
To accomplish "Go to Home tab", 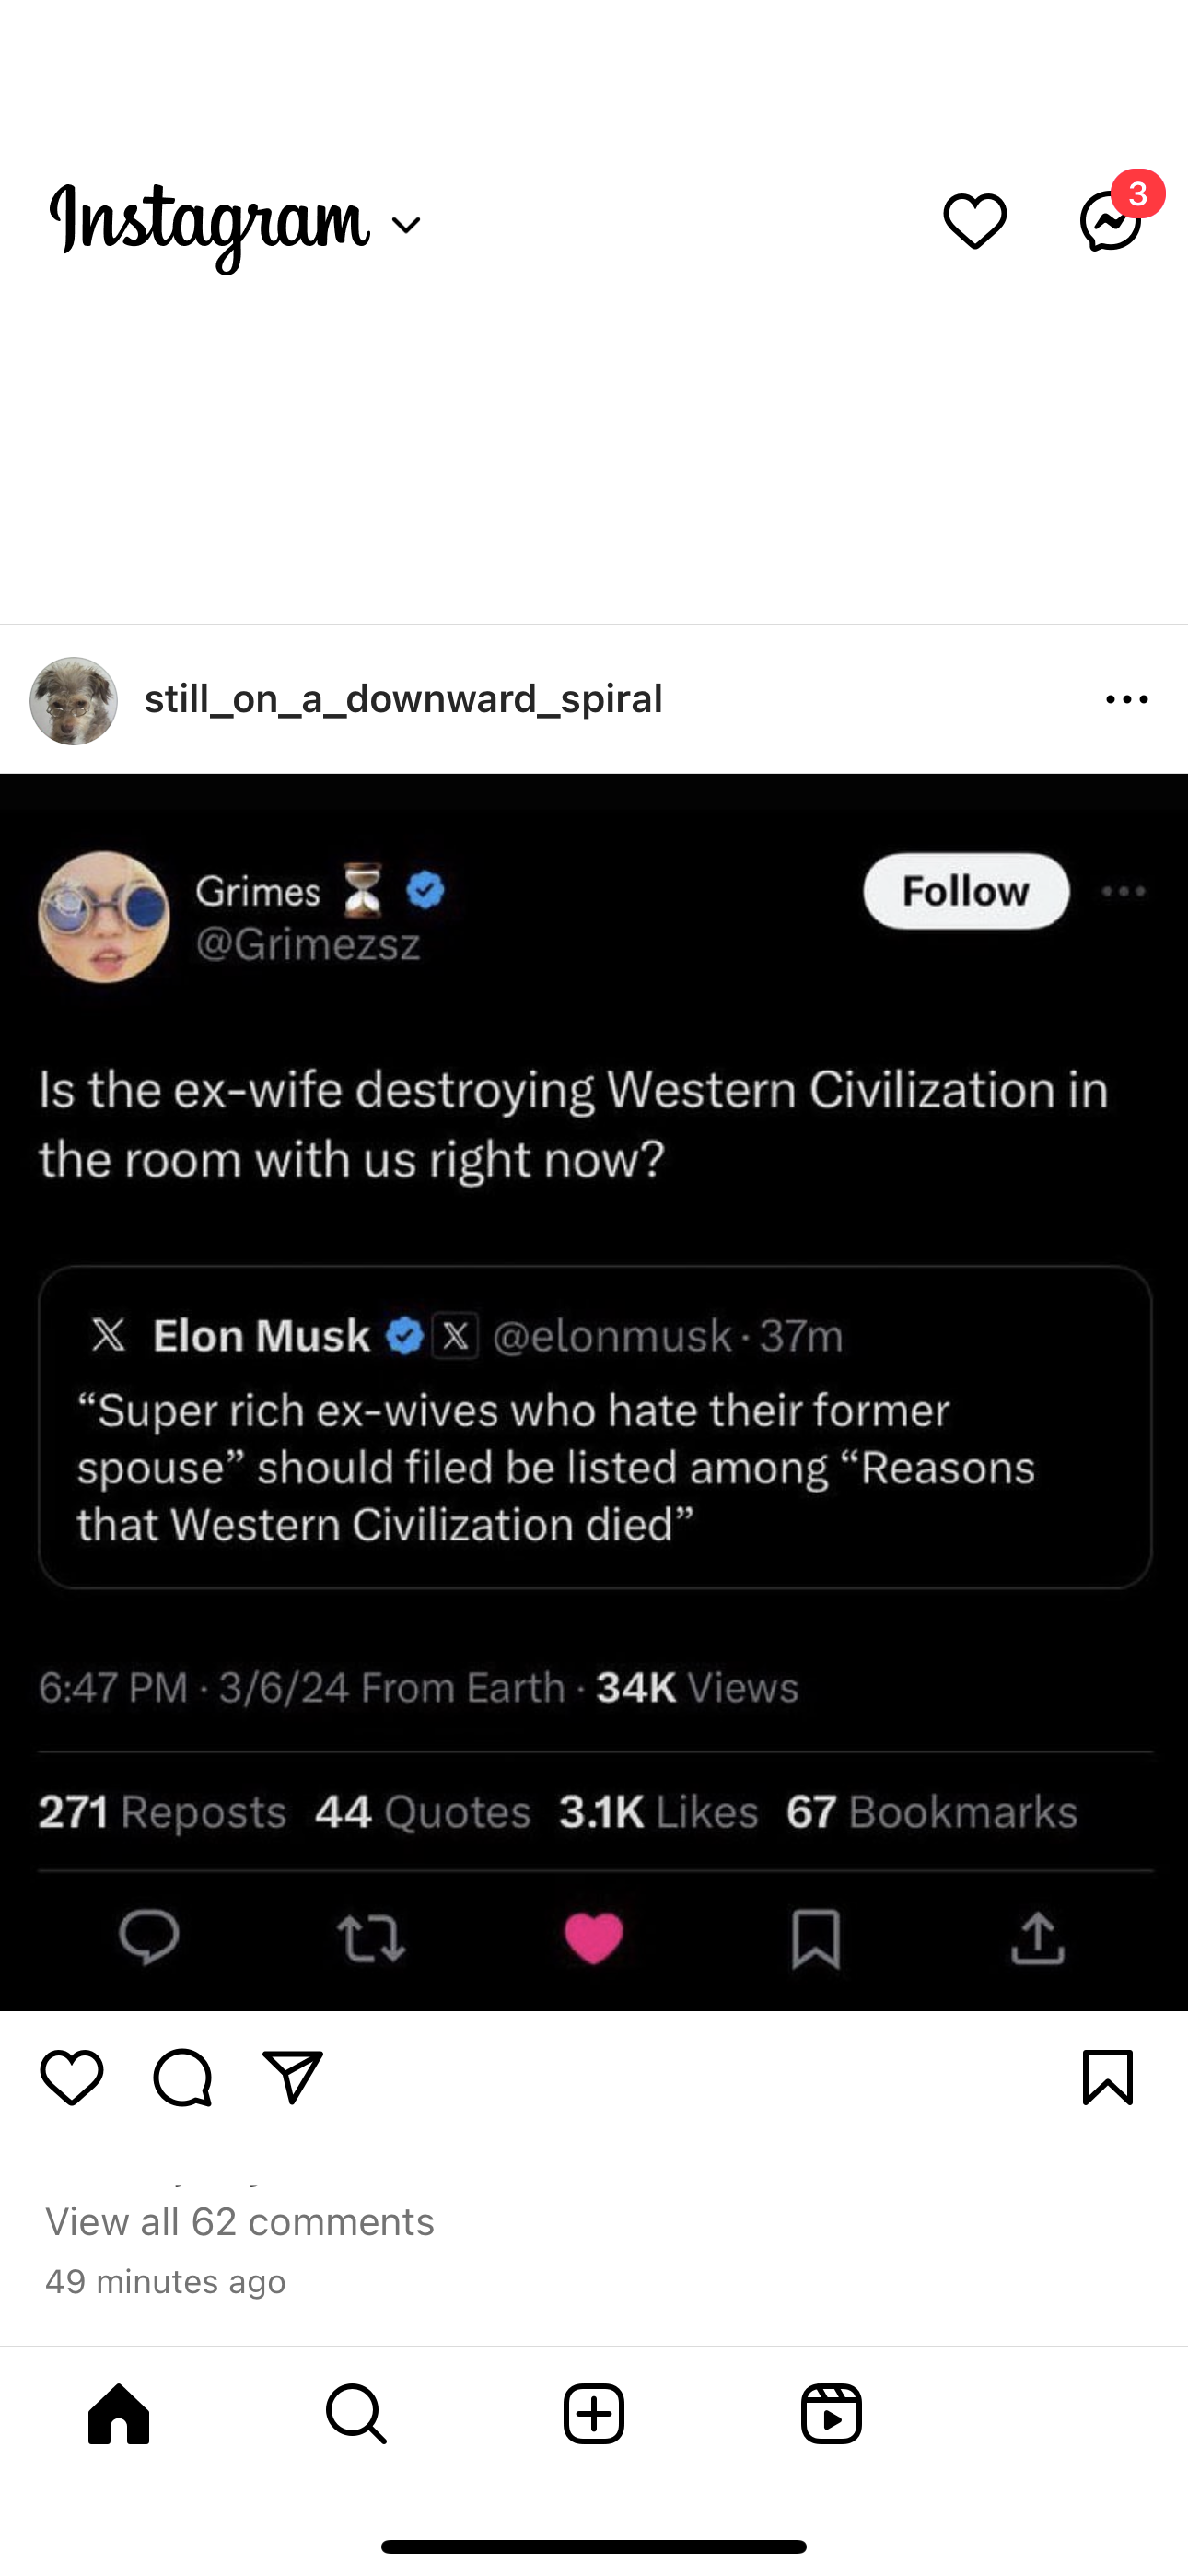I will pos(119,2413).
